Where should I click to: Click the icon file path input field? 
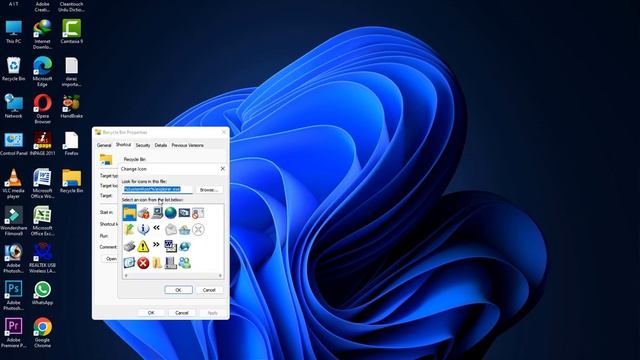point(158,189)
